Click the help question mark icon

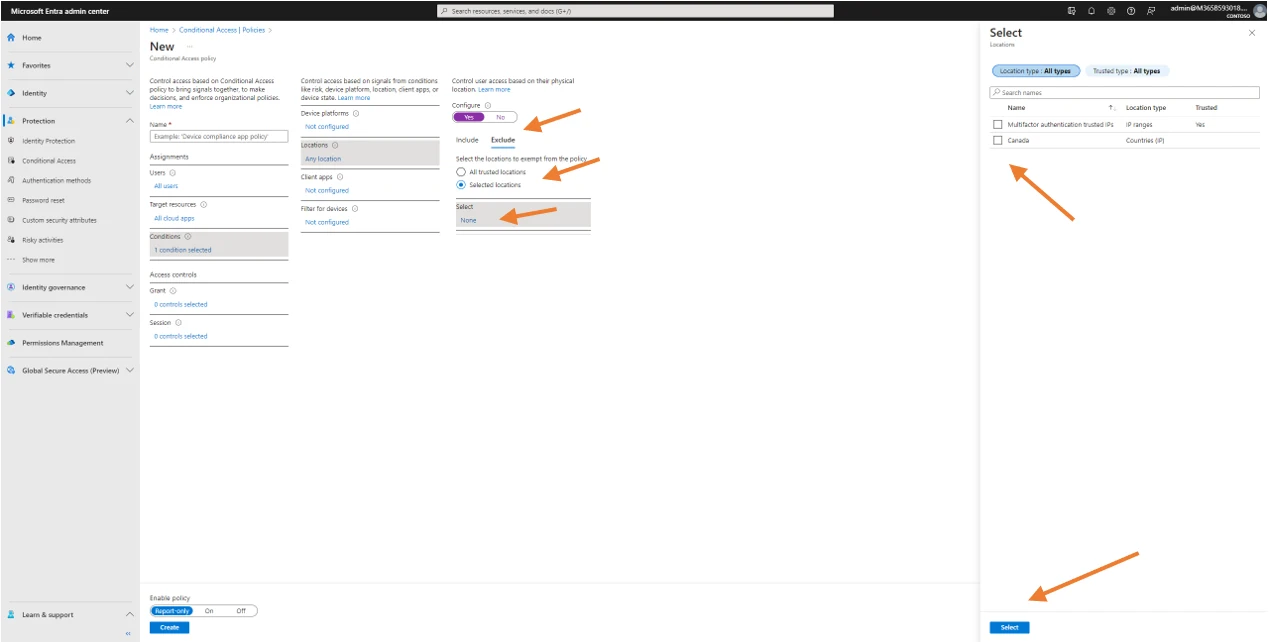point(1131,11)
